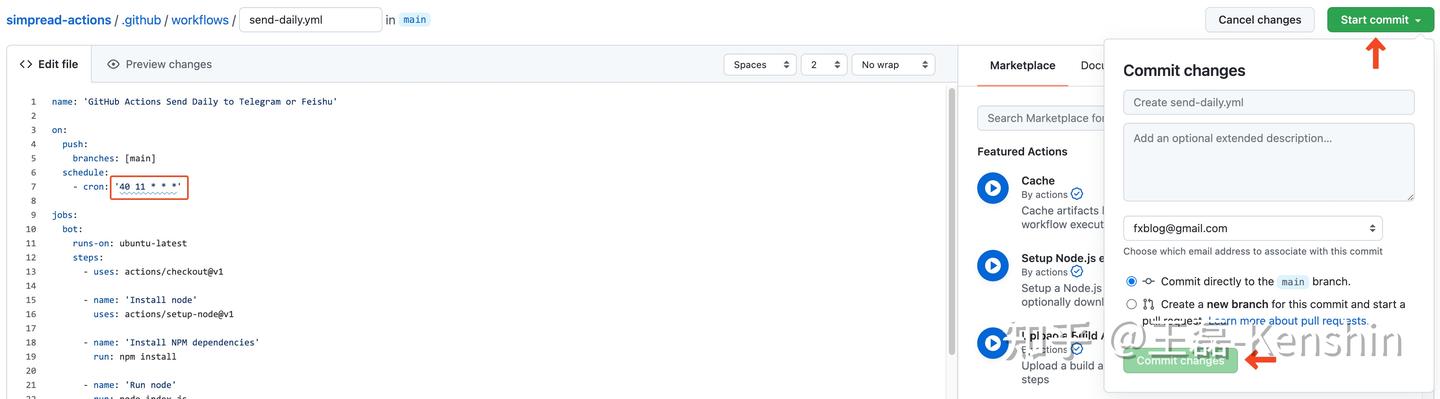Click the main branch label
The height and width of the screenshot is (399, 1440).
415,20
